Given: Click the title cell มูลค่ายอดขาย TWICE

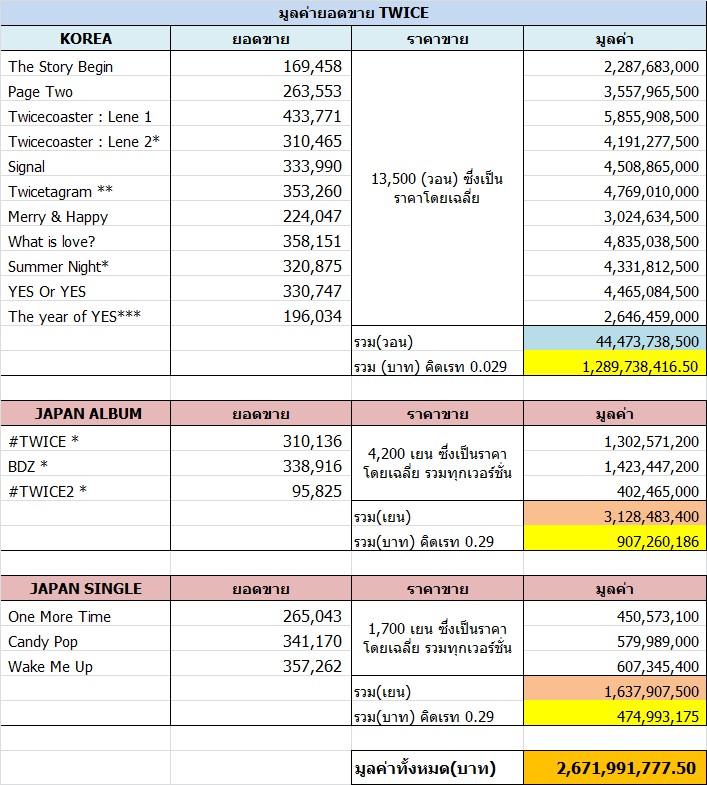Looking at the screenshot, I should point(353,13).
